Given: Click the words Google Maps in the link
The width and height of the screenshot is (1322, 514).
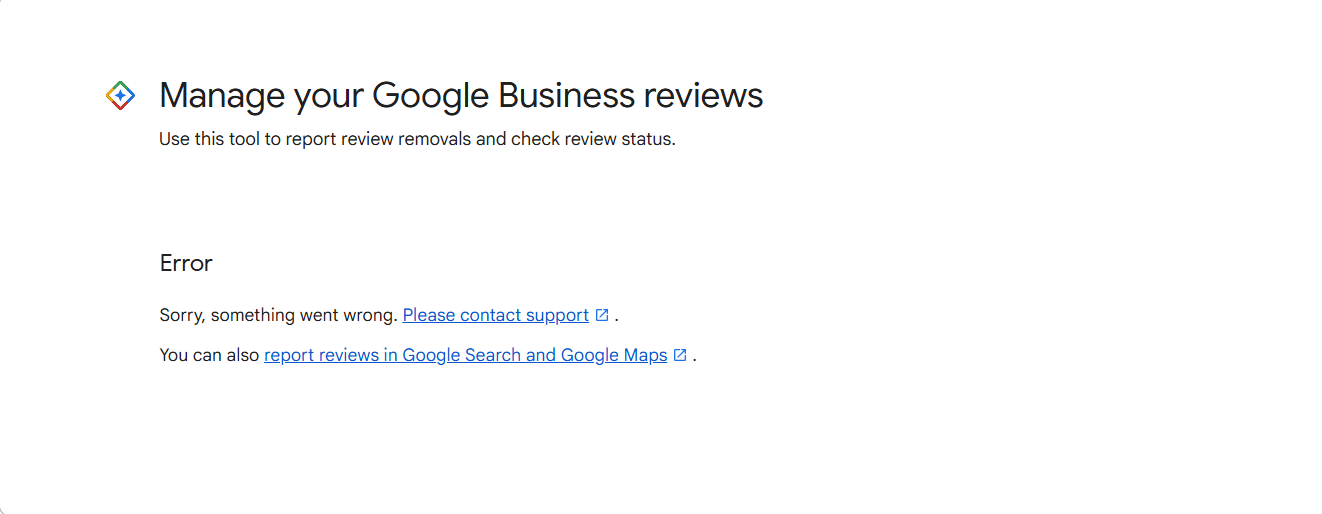Looking at the screenshot, I should pyautogui.click(x=614, y=355).
